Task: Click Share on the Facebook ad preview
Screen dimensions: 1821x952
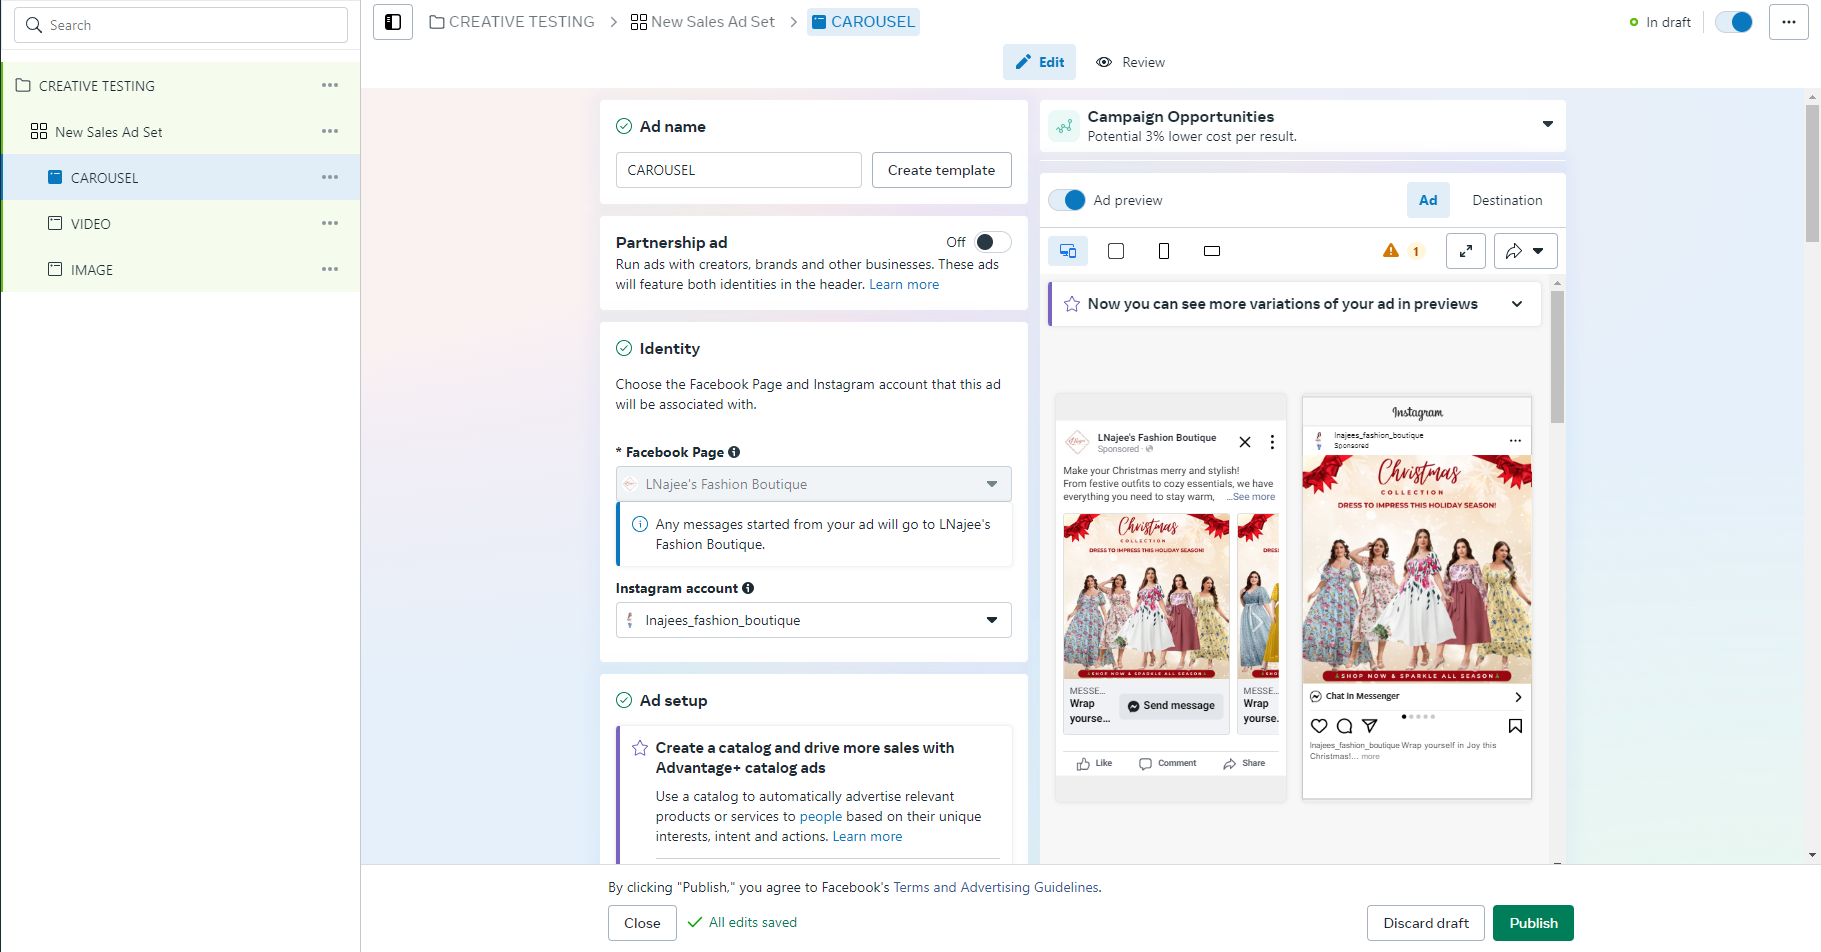Action: [1244, 764]
